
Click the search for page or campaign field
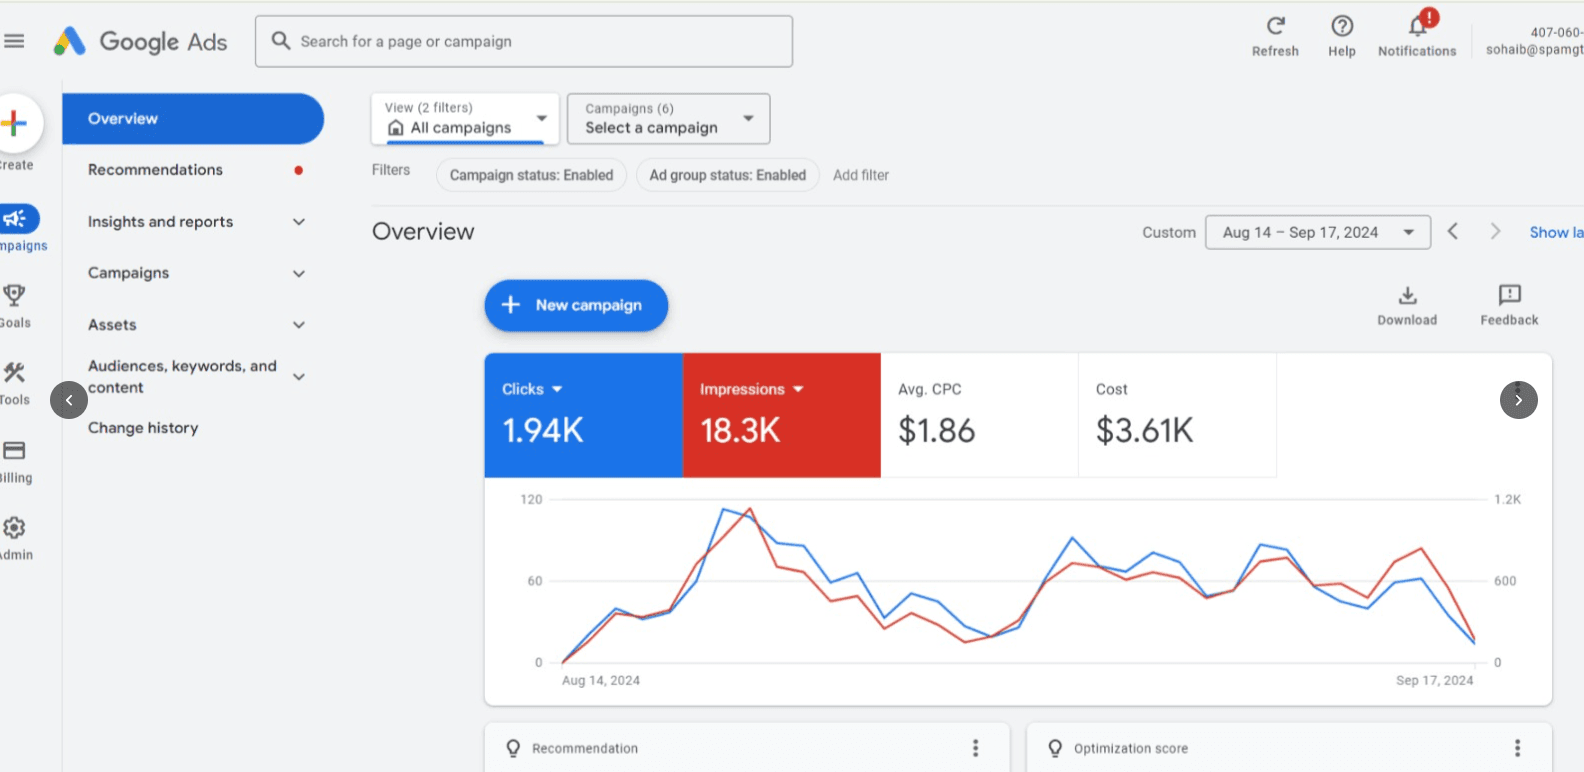[x=524, y=41]
